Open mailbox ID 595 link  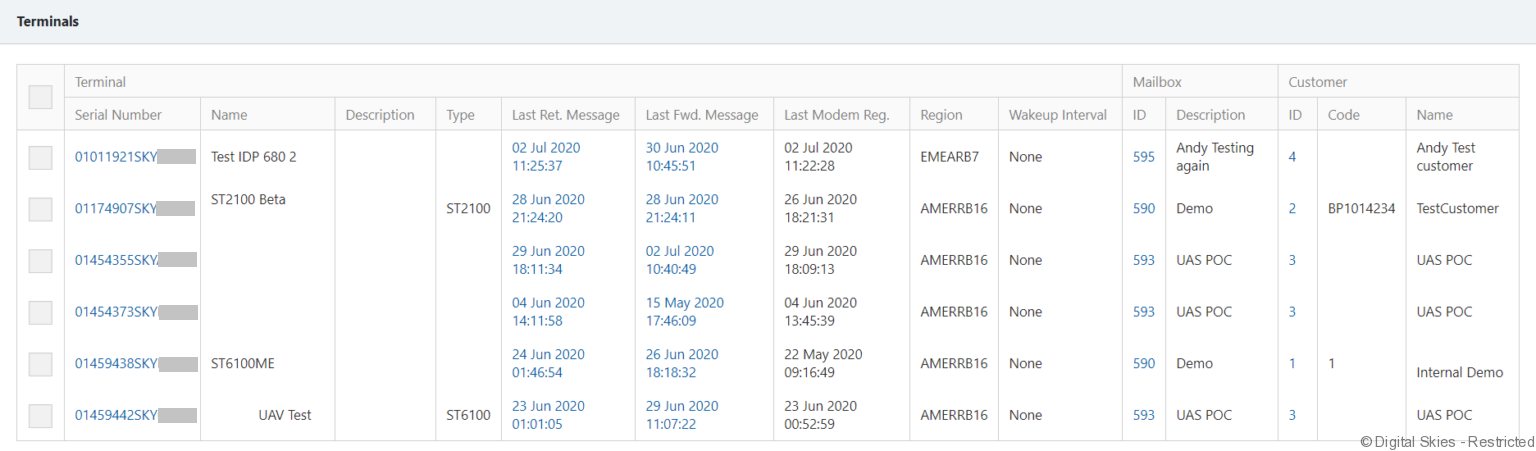pos(1143,157)
